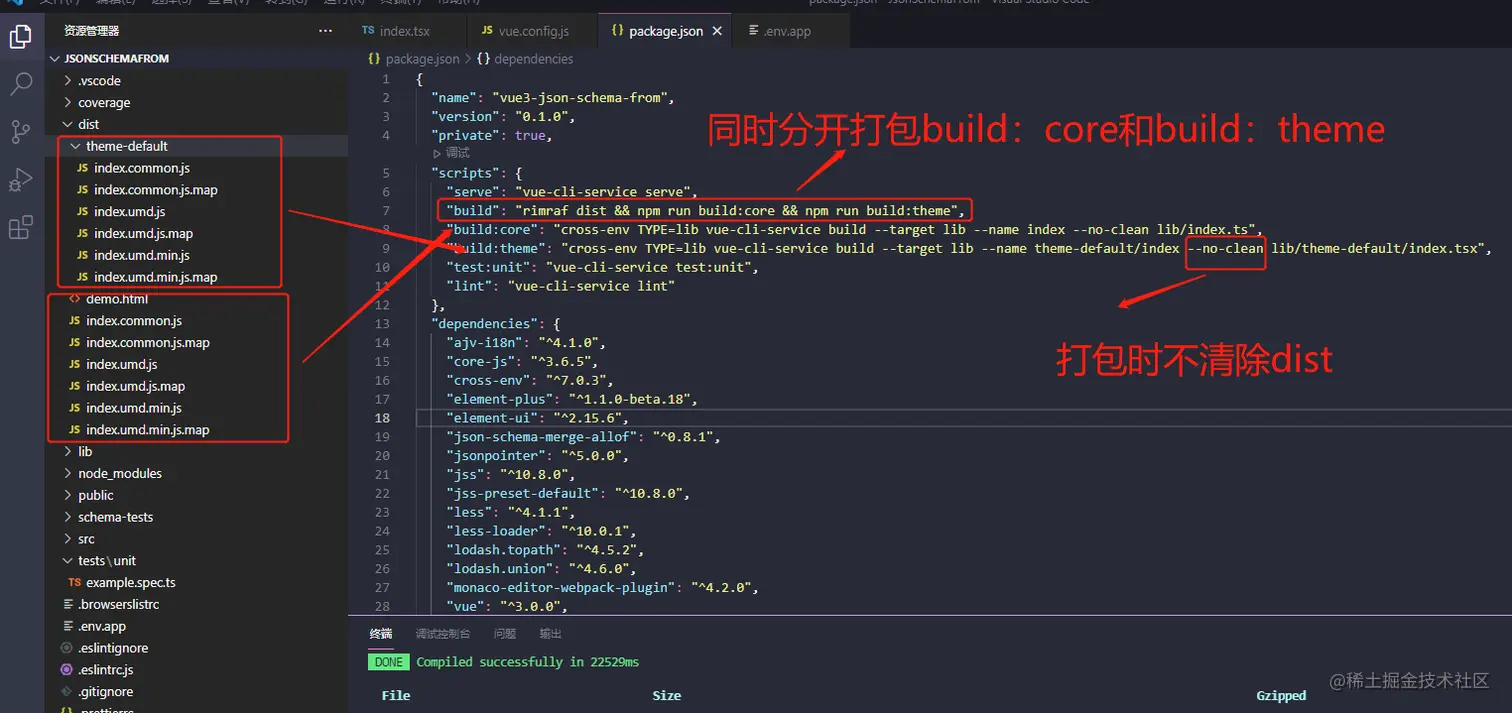The image size is (1512, 713).
Task: Click the "name" key on line 2
Action: coord(454,97)
